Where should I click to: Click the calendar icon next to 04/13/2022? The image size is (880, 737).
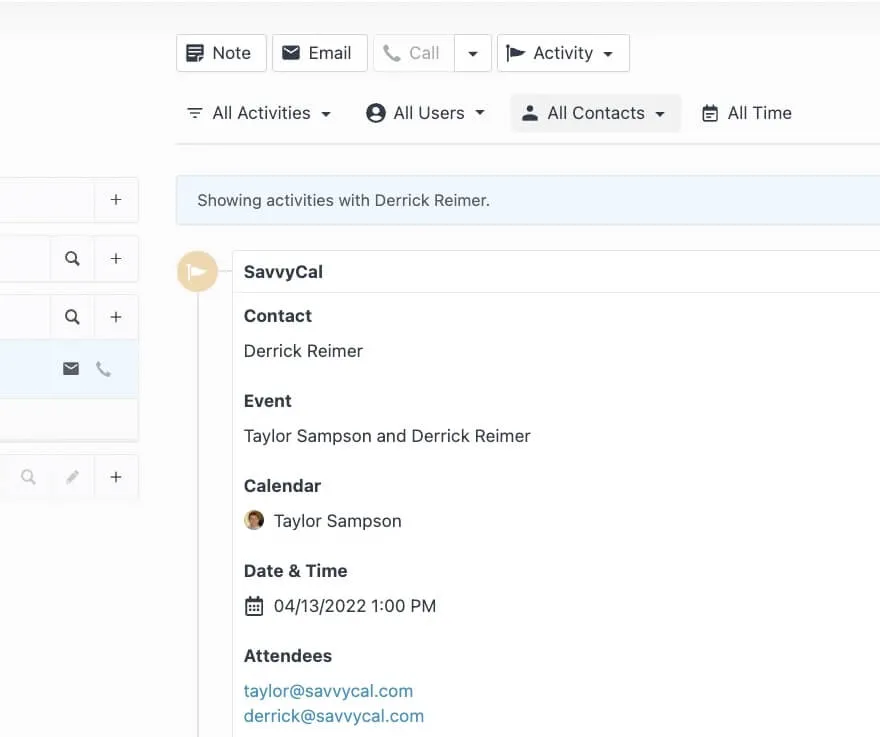(x=254, y=606)
